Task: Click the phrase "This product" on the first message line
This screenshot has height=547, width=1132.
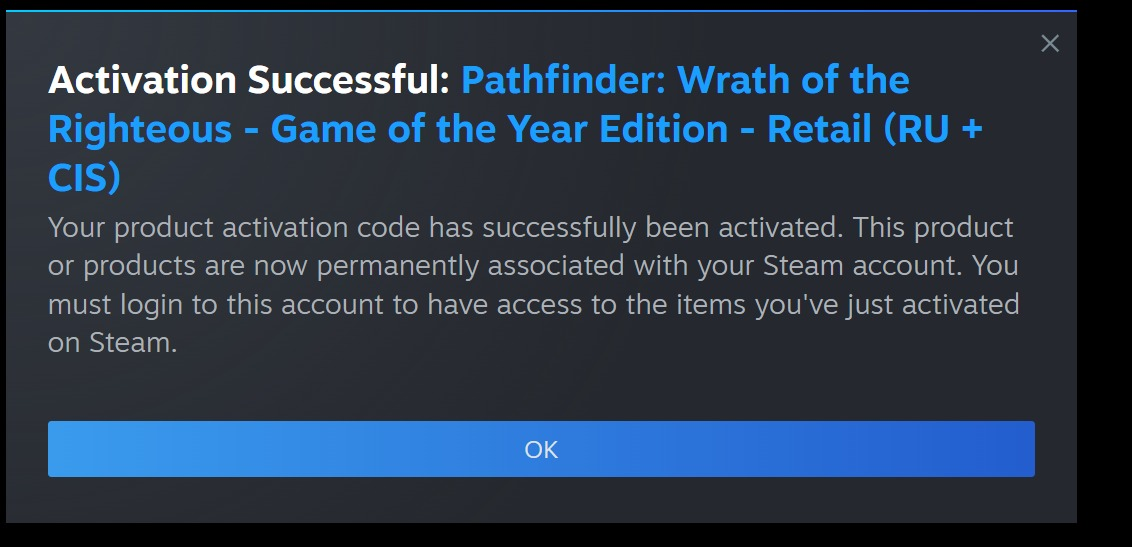Action: (933, 227)
